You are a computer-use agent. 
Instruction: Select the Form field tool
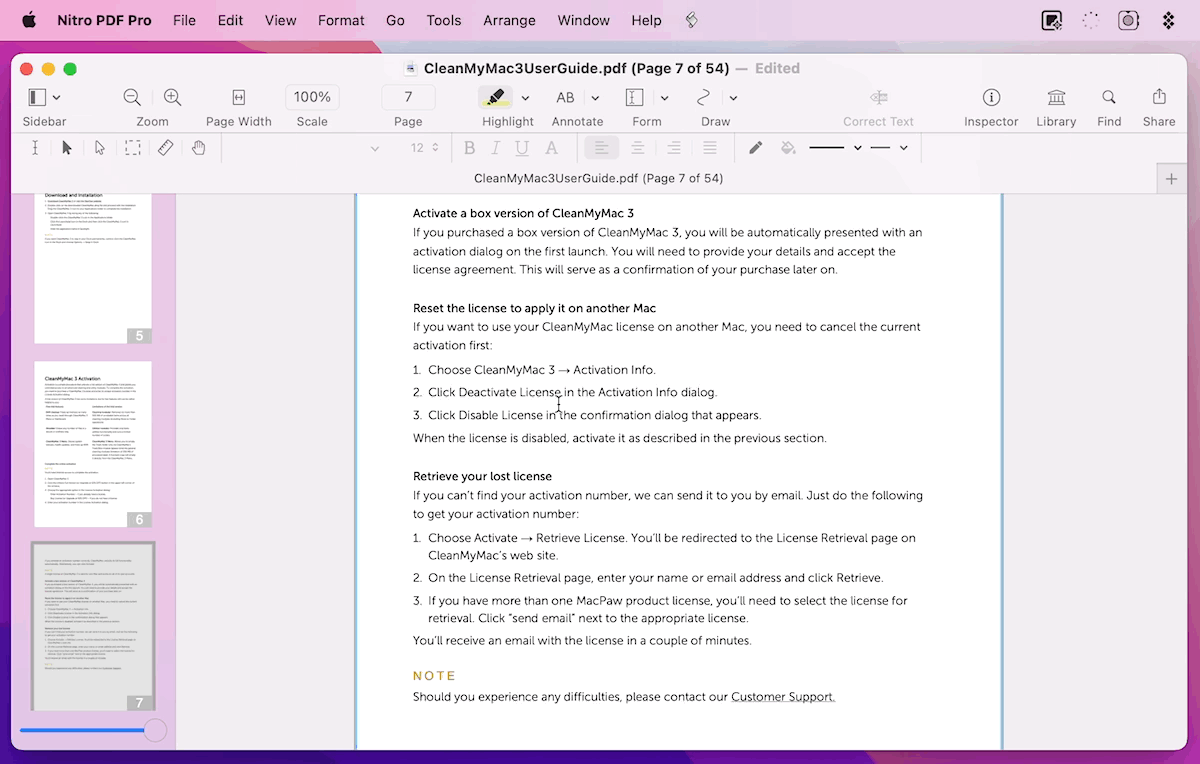[634, 97]
